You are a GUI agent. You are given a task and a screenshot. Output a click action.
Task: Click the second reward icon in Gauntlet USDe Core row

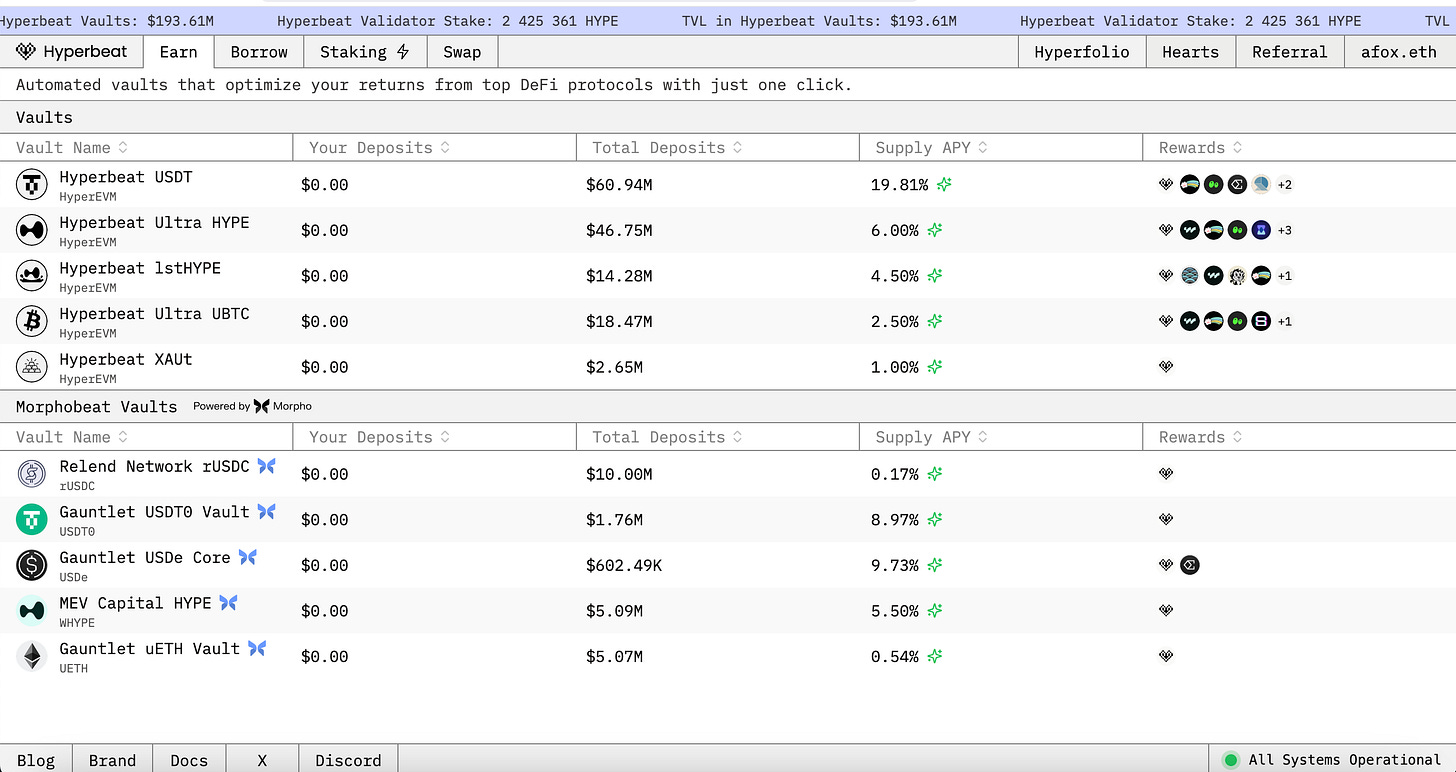(1190, 565)
